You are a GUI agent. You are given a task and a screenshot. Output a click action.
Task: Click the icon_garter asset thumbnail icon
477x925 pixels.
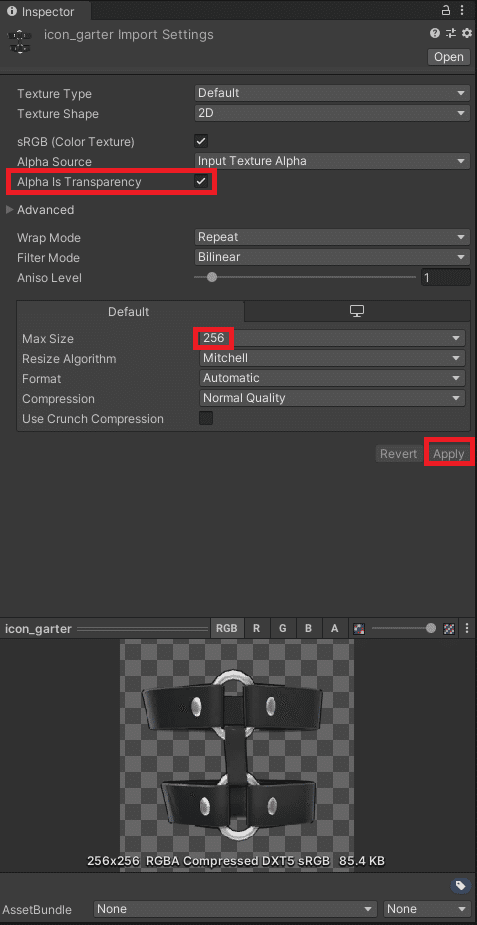tap(19, 42)
